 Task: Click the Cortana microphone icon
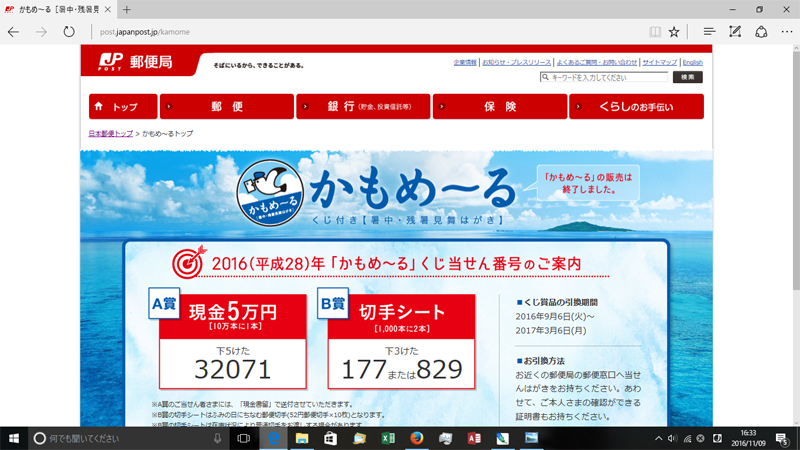(x=217, y=438)
